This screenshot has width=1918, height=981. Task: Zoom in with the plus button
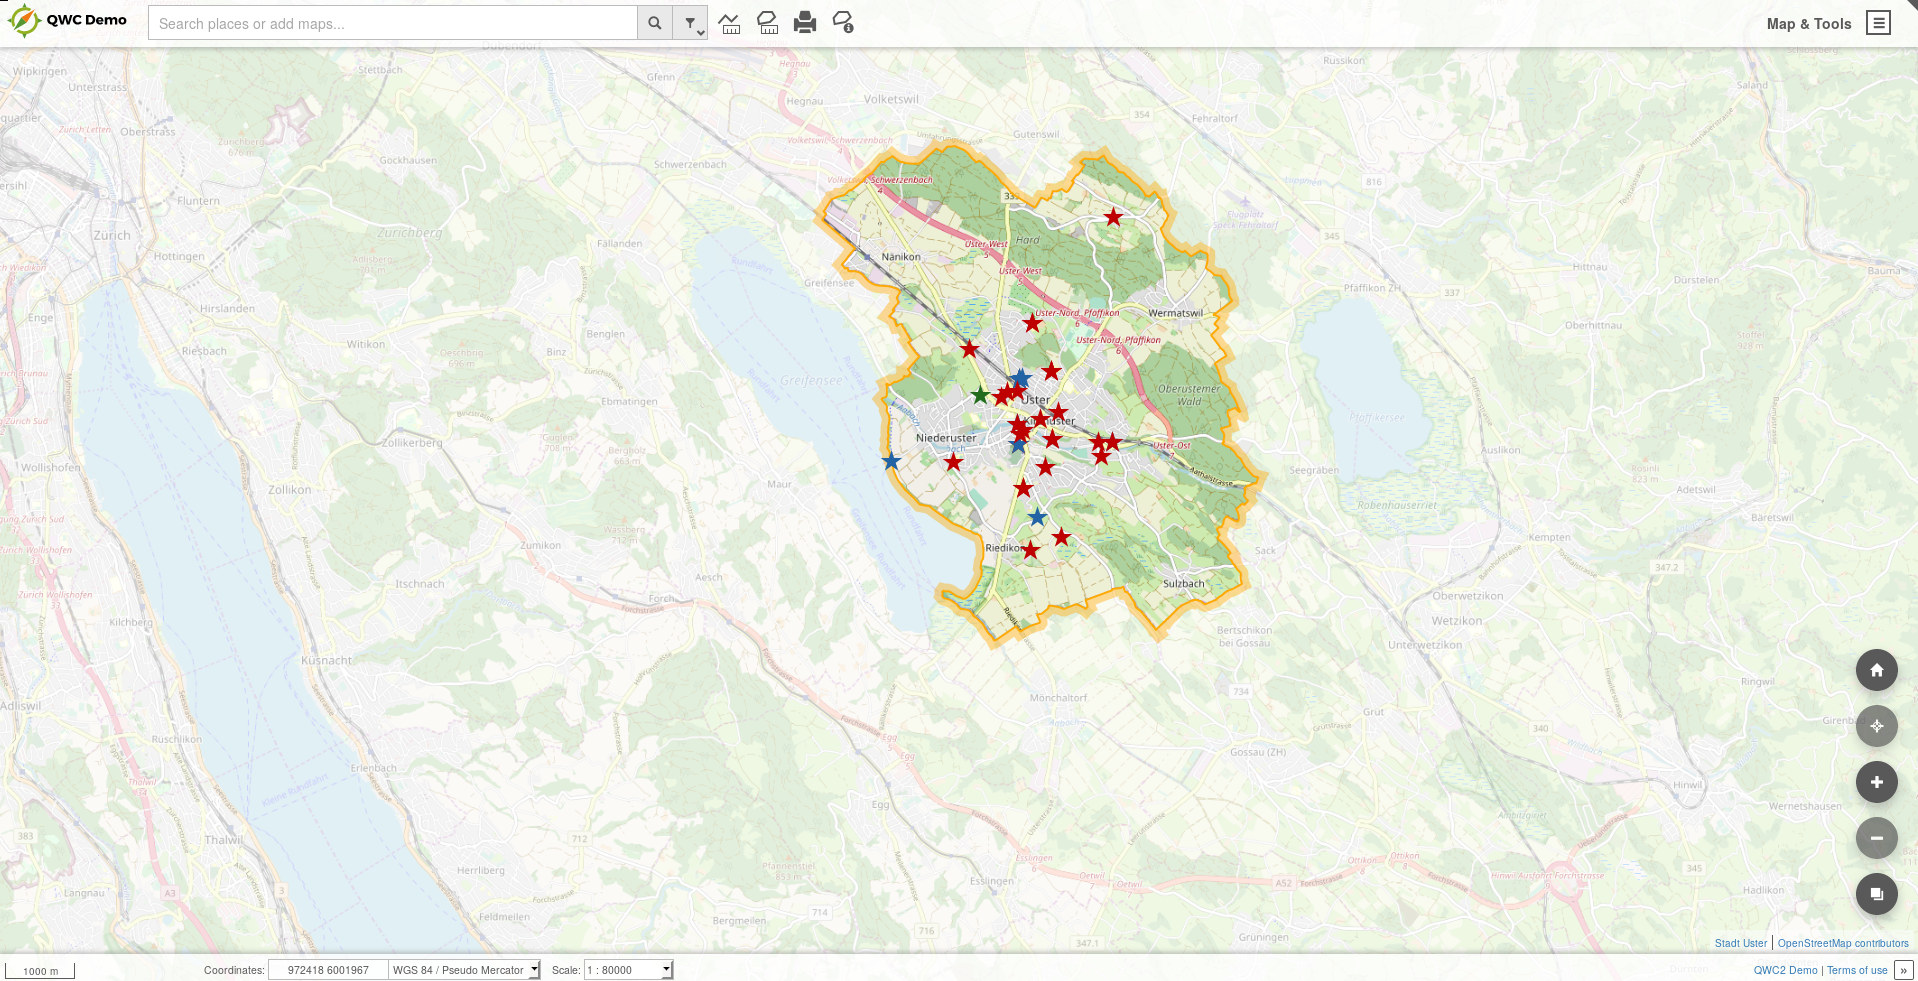point(1877,782)
